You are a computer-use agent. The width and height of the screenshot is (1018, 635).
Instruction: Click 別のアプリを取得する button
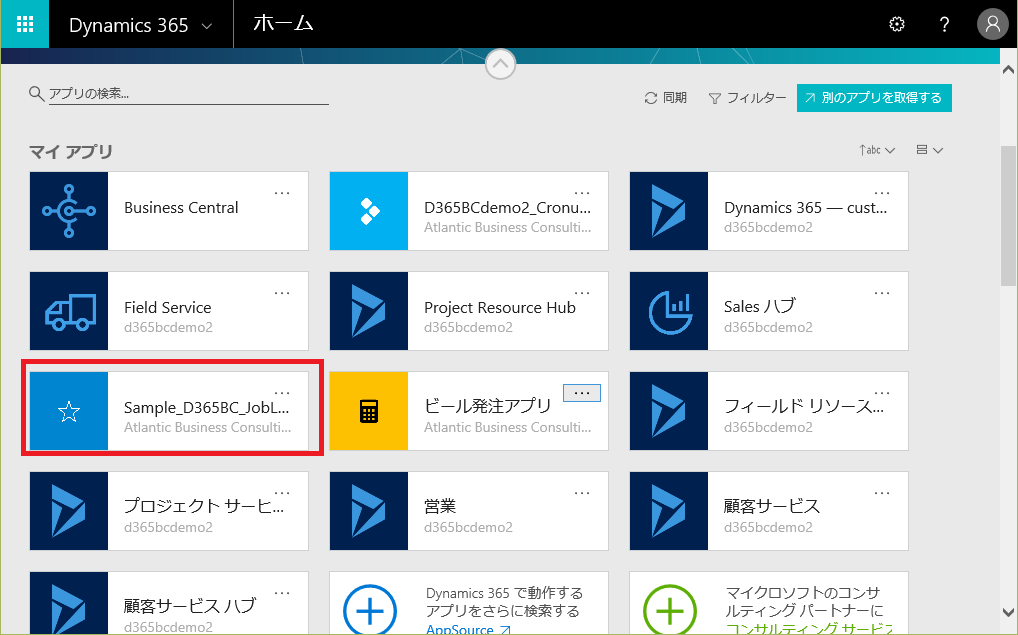(x=875, y=97)
